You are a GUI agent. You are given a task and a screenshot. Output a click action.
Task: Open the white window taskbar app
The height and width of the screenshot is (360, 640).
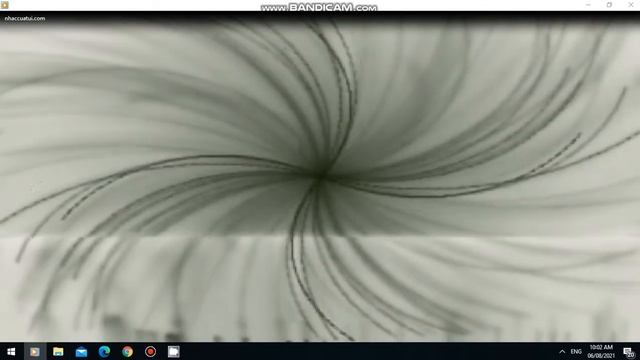pos(173,351)
